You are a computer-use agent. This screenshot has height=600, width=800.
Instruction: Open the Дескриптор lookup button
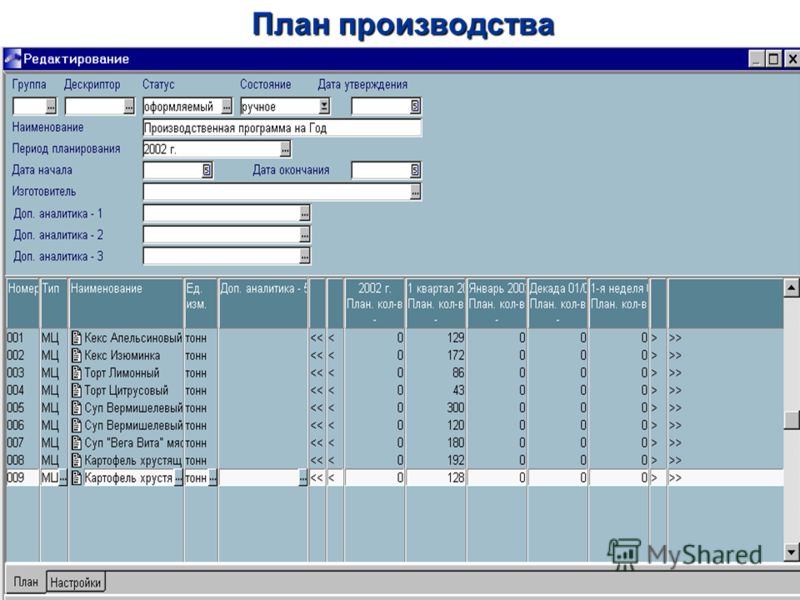pos(129,107)
